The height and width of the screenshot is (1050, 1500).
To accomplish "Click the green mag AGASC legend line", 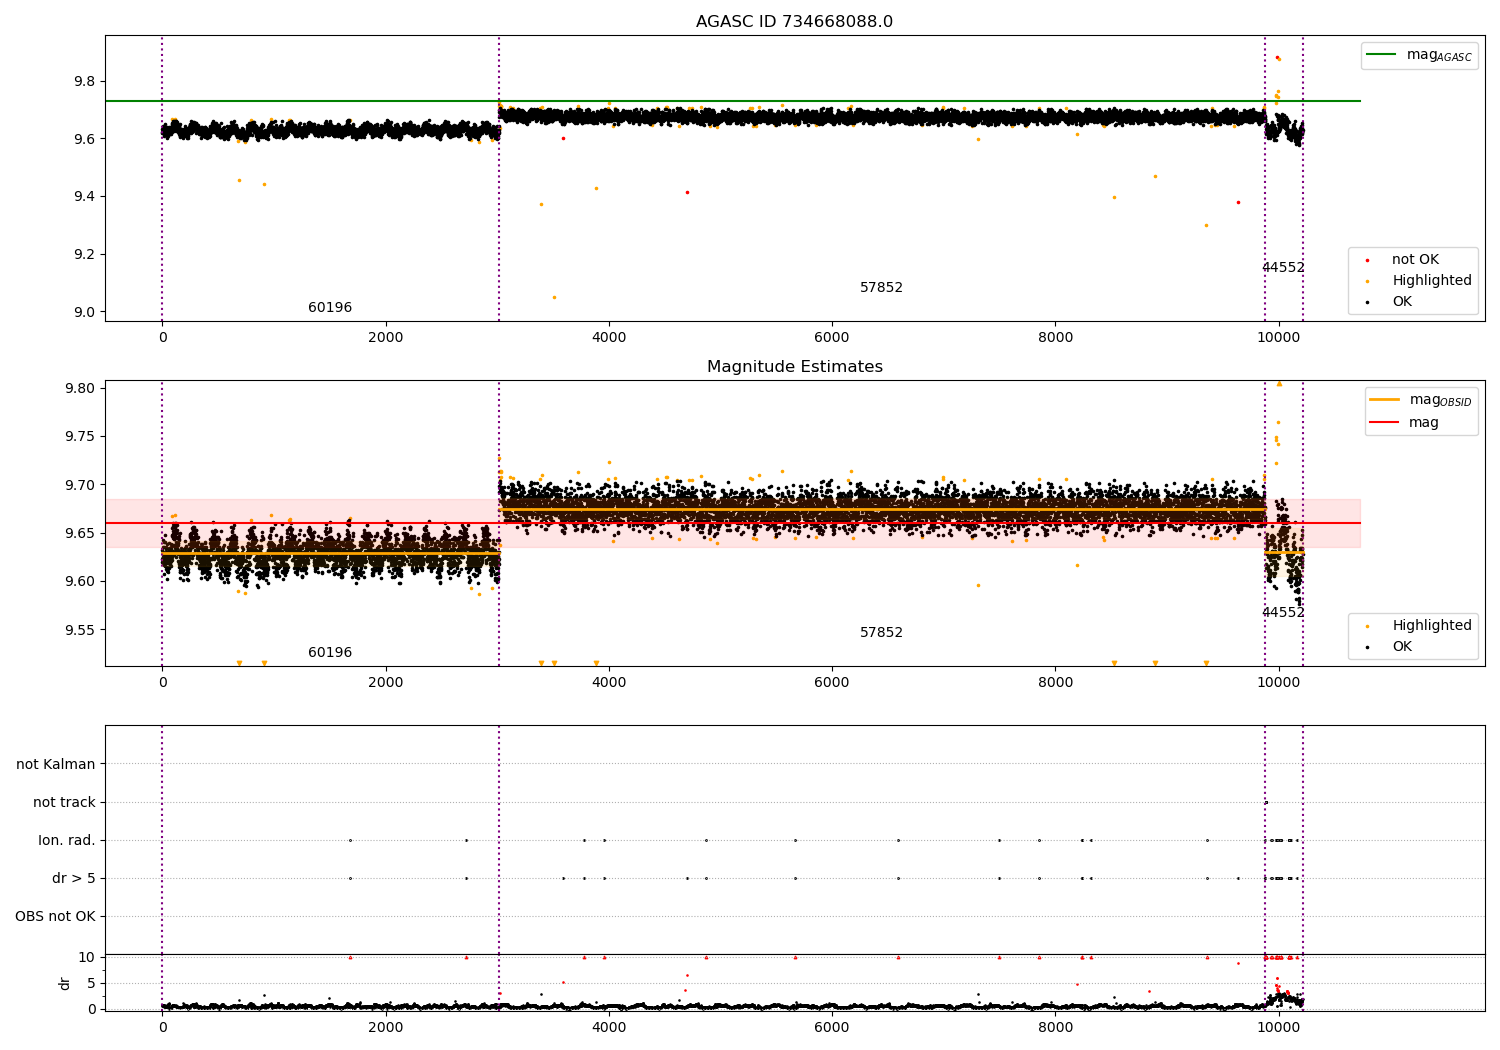I will coord(1381,55).
